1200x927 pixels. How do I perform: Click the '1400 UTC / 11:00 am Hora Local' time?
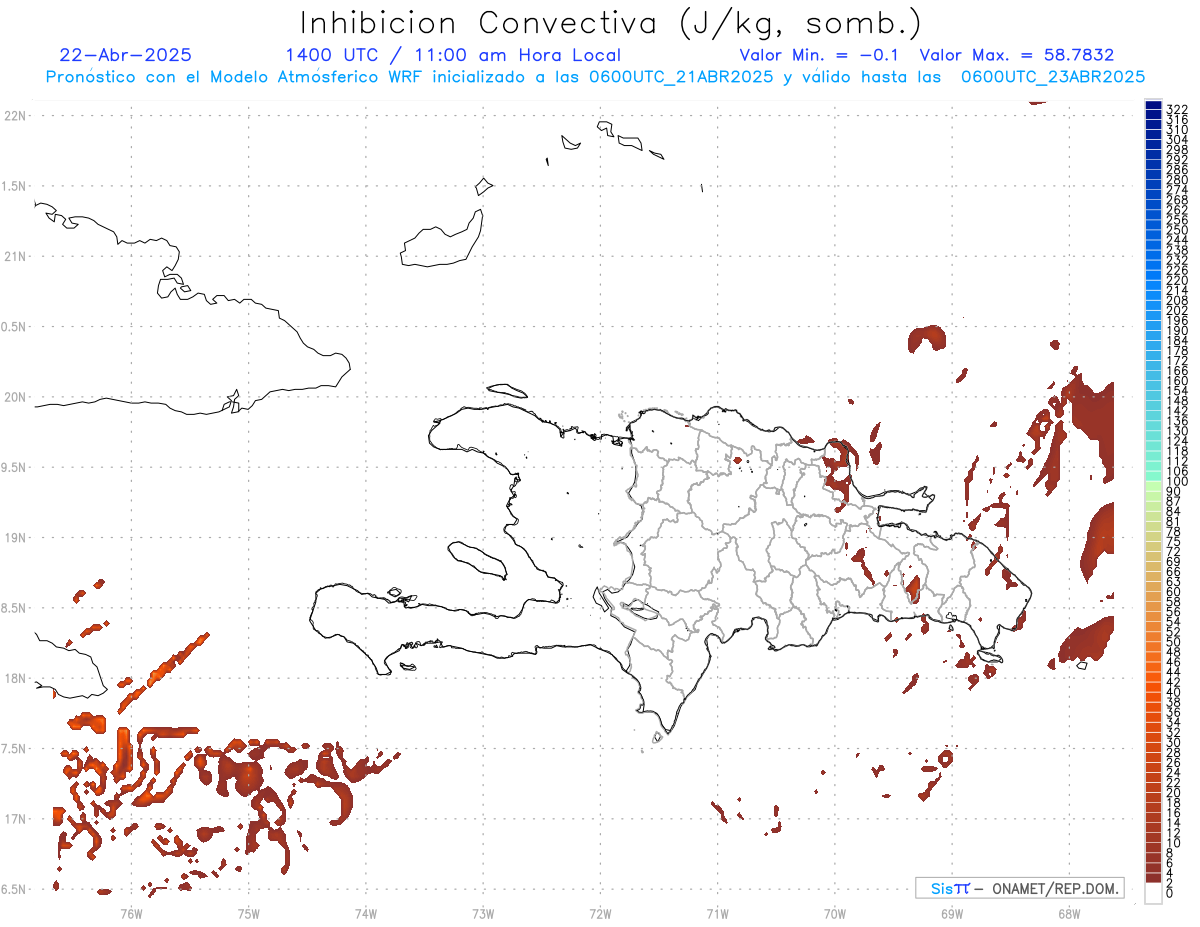(453, 55)
